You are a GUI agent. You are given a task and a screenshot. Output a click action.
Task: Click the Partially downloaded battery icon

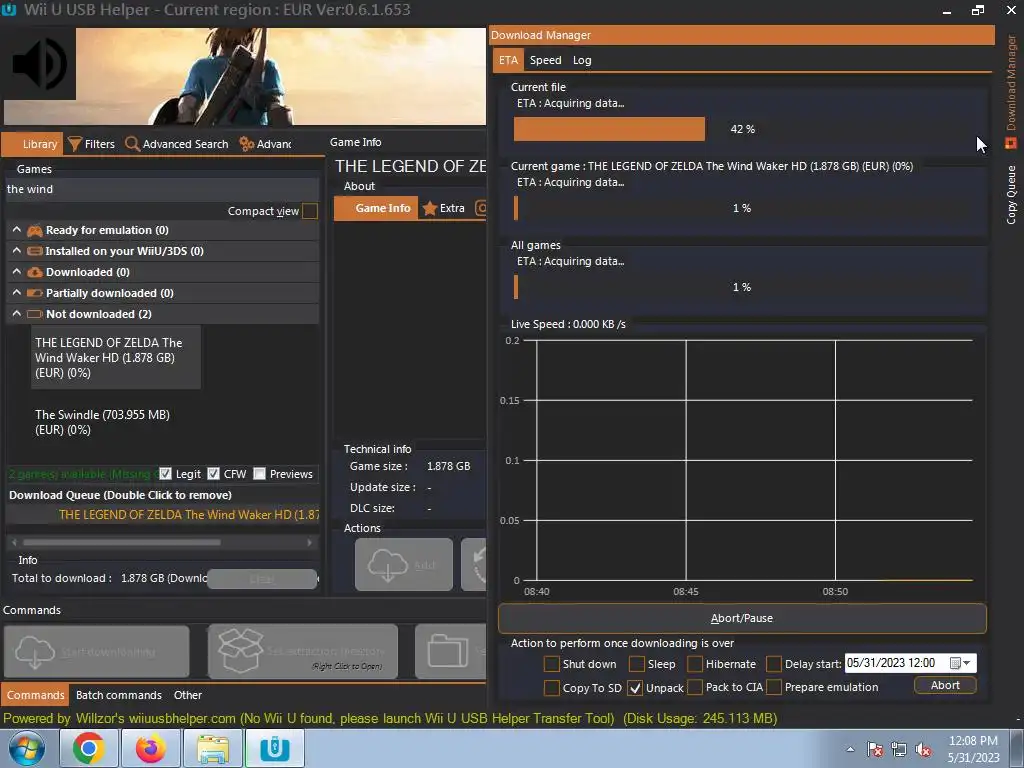pyautogui.click(x=35, y=293)
